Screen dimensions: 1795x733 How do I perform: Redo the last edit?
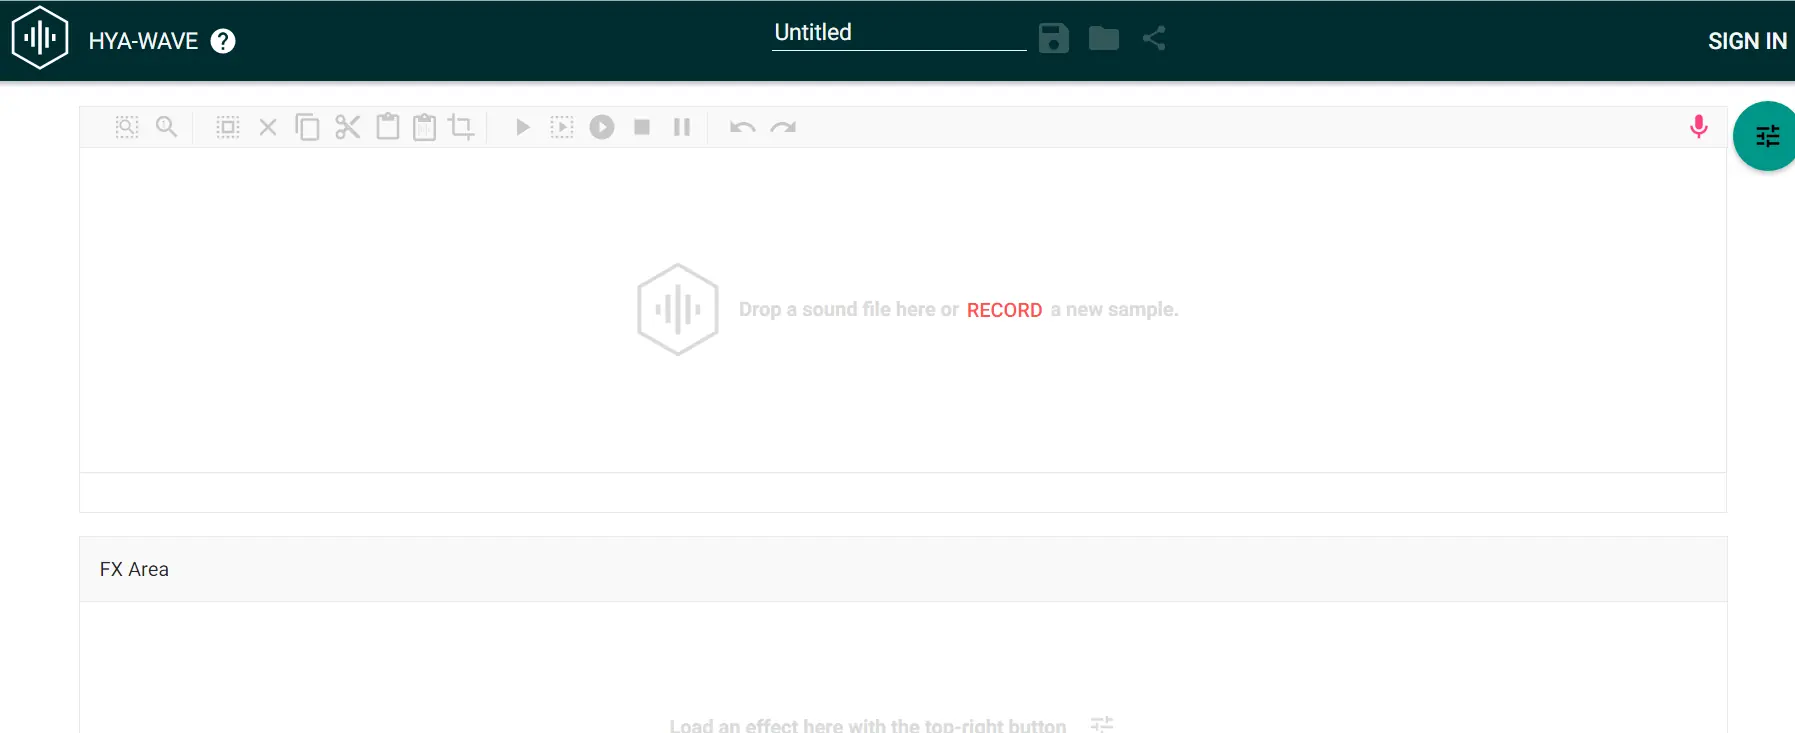(x=783, y=127)
